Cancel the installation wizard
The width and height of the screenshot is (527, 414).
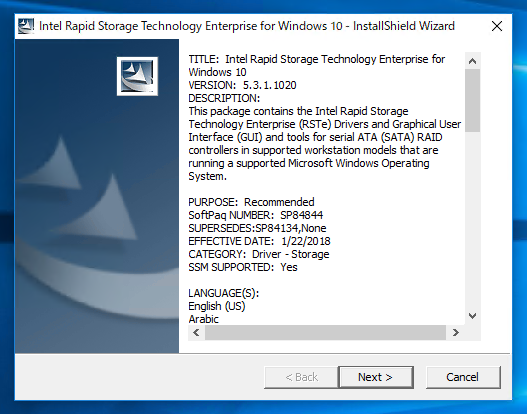click(x=463, y=377)
